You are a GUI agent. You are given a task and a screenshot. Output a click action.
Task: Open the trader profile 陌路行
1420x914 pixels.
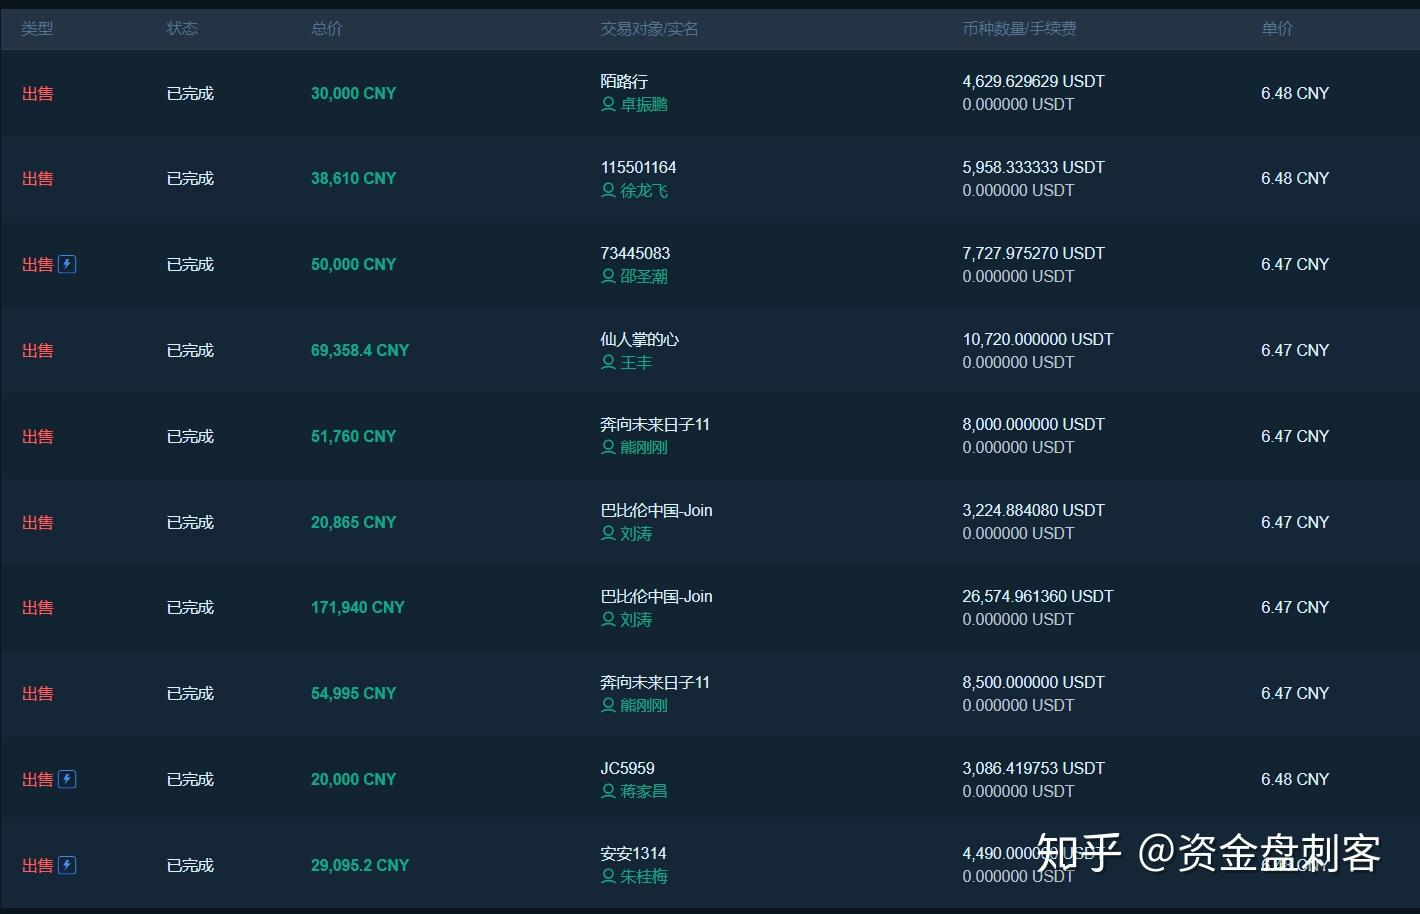[x=624, y=81]
